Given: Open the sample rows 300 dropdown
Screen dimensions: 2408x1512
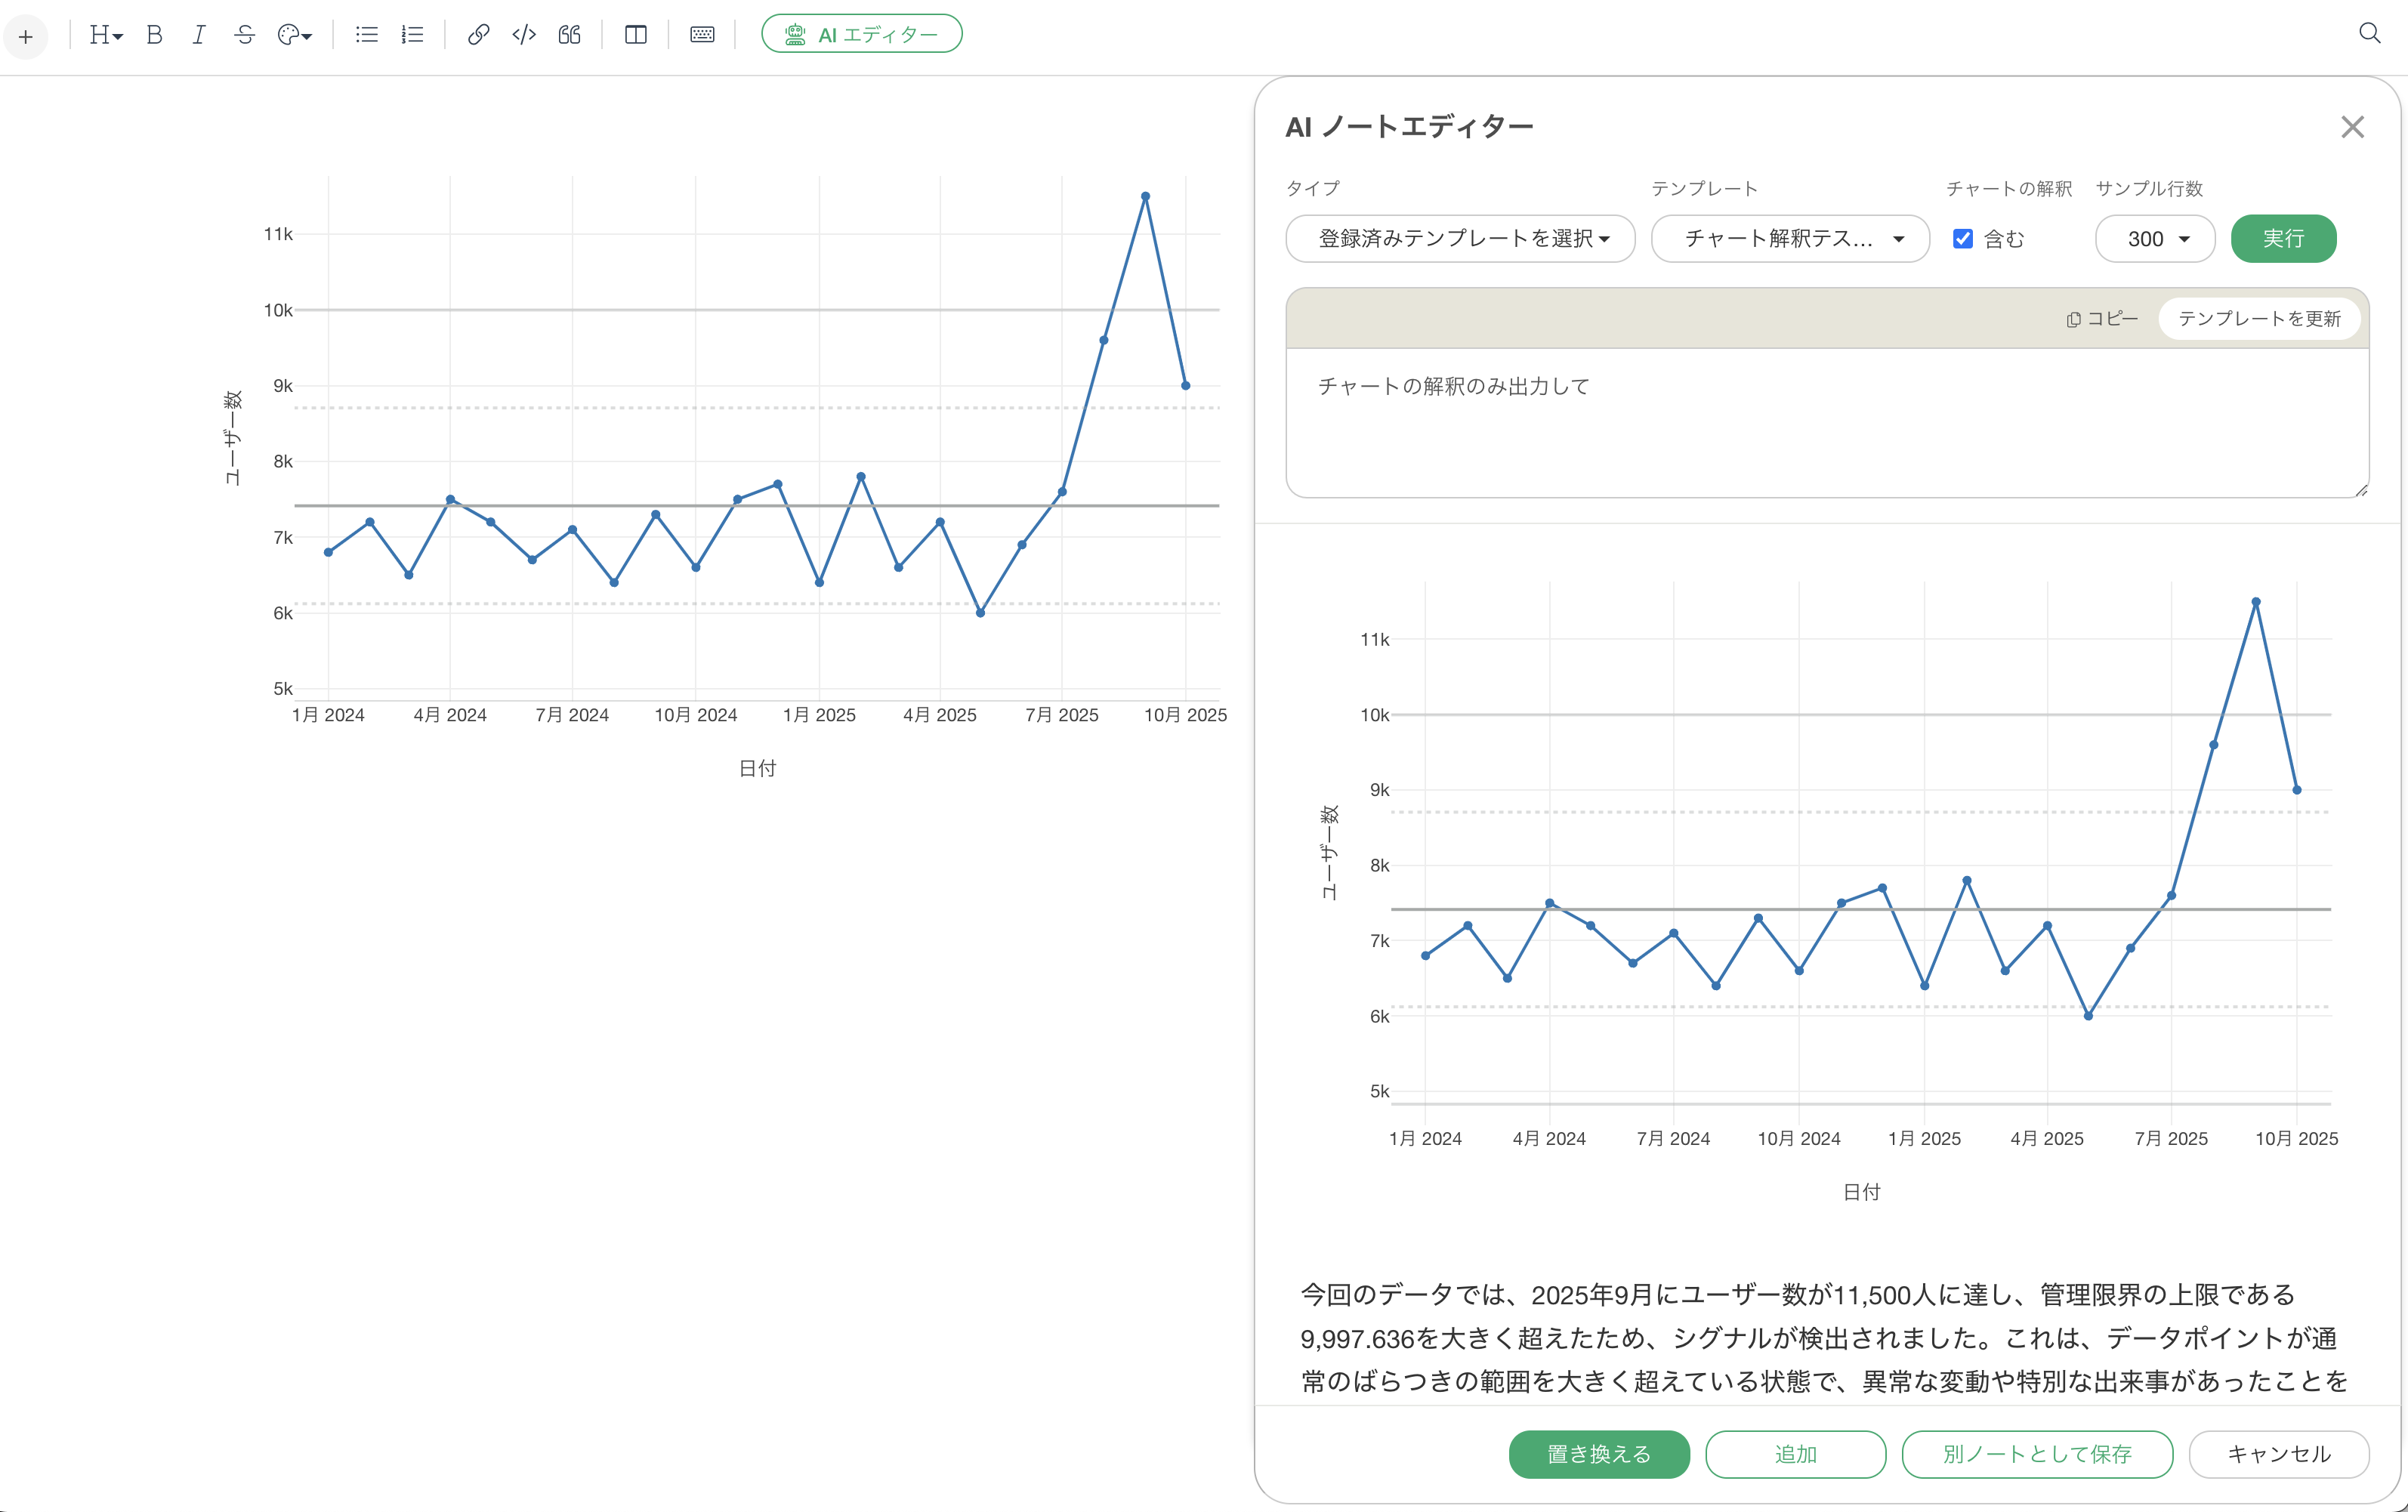Looking at the screenshot, I should point(2155,239).
